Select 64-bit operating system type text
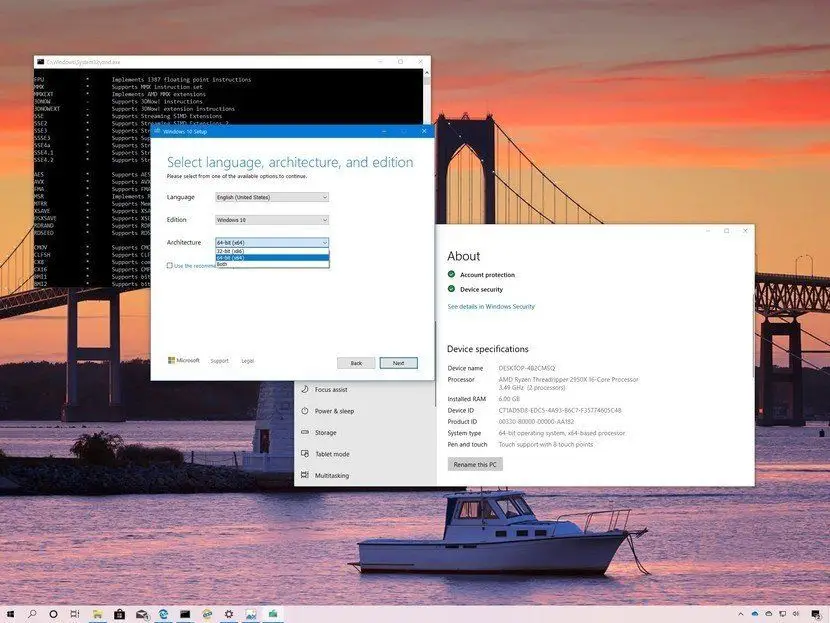The width and height of the screenshot is (830, 623). tap(562, 433)
